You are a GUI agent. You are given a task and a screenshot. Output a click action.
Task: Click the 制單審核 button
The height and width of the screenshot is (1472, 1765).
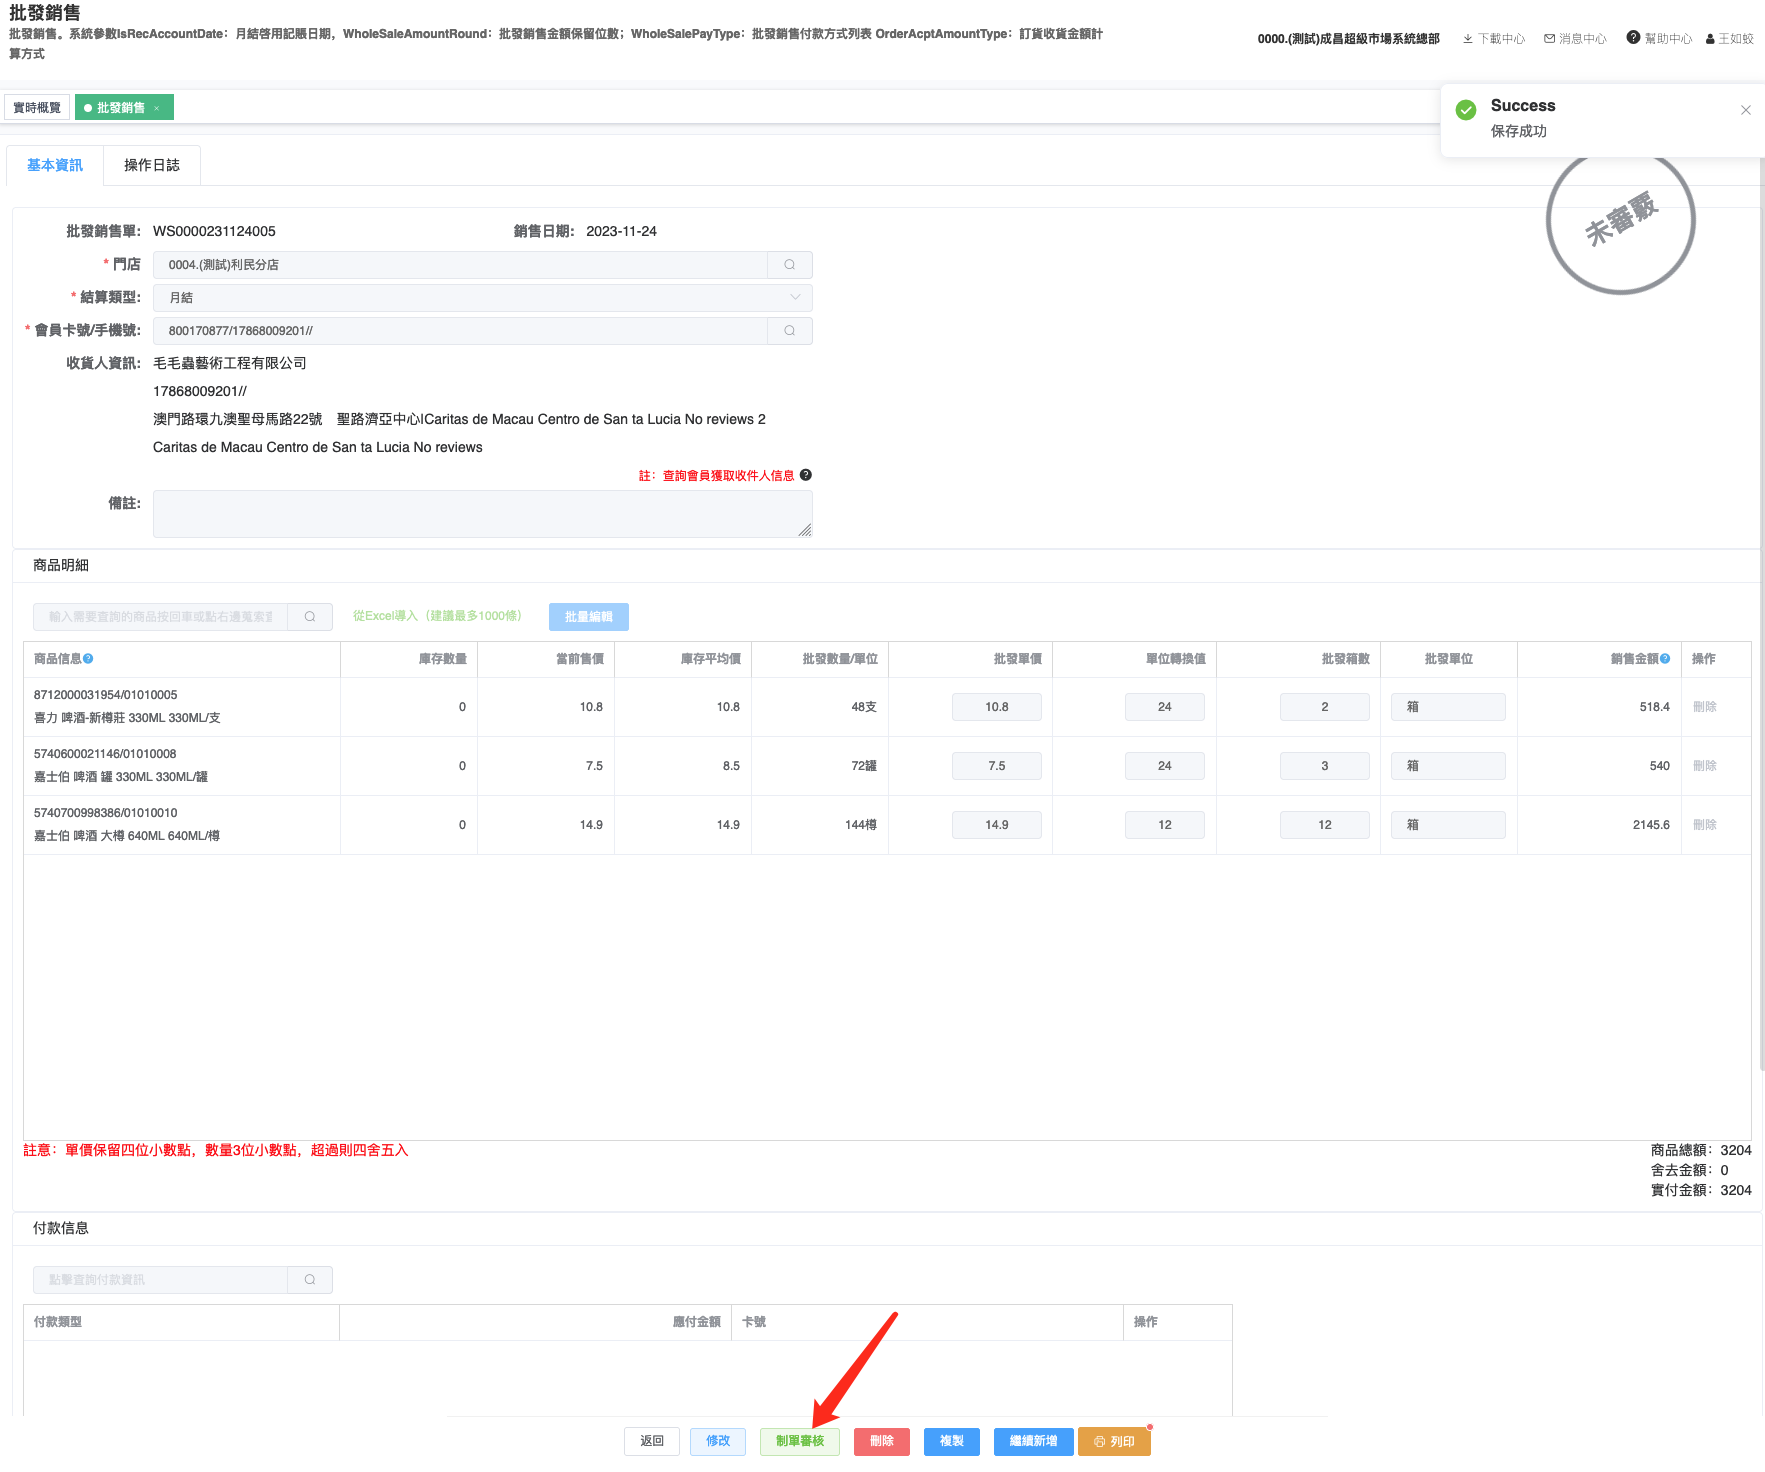799,1441
